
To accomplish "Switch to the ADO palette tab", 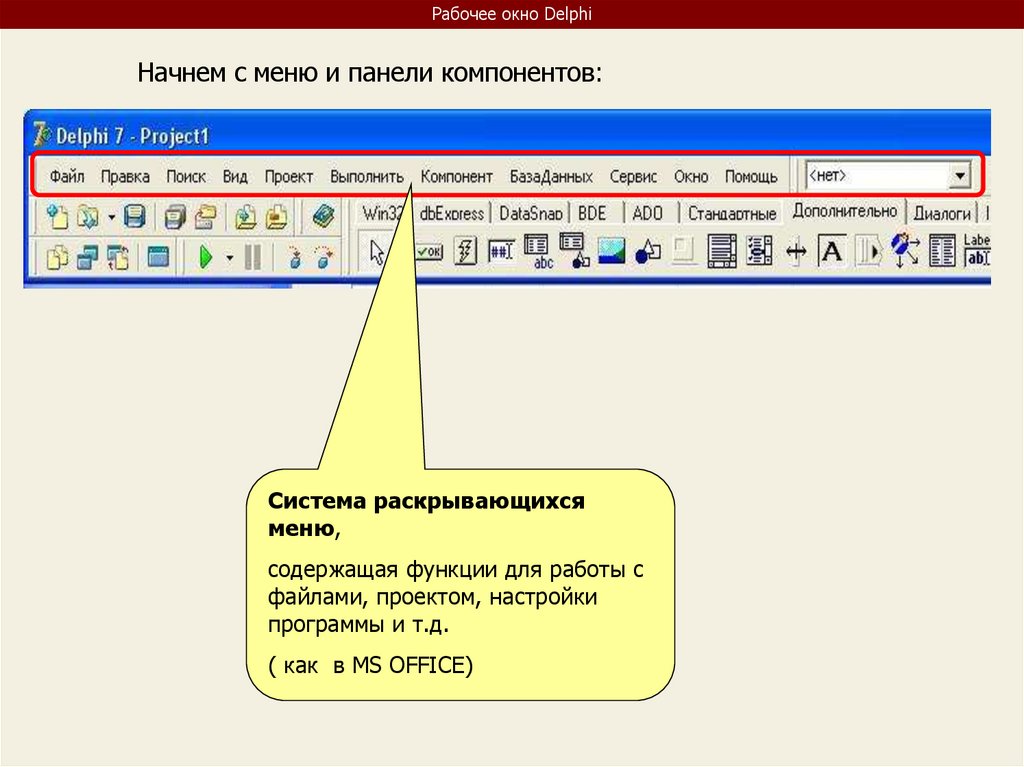I will pyautogui.click(x=648, y=213).
